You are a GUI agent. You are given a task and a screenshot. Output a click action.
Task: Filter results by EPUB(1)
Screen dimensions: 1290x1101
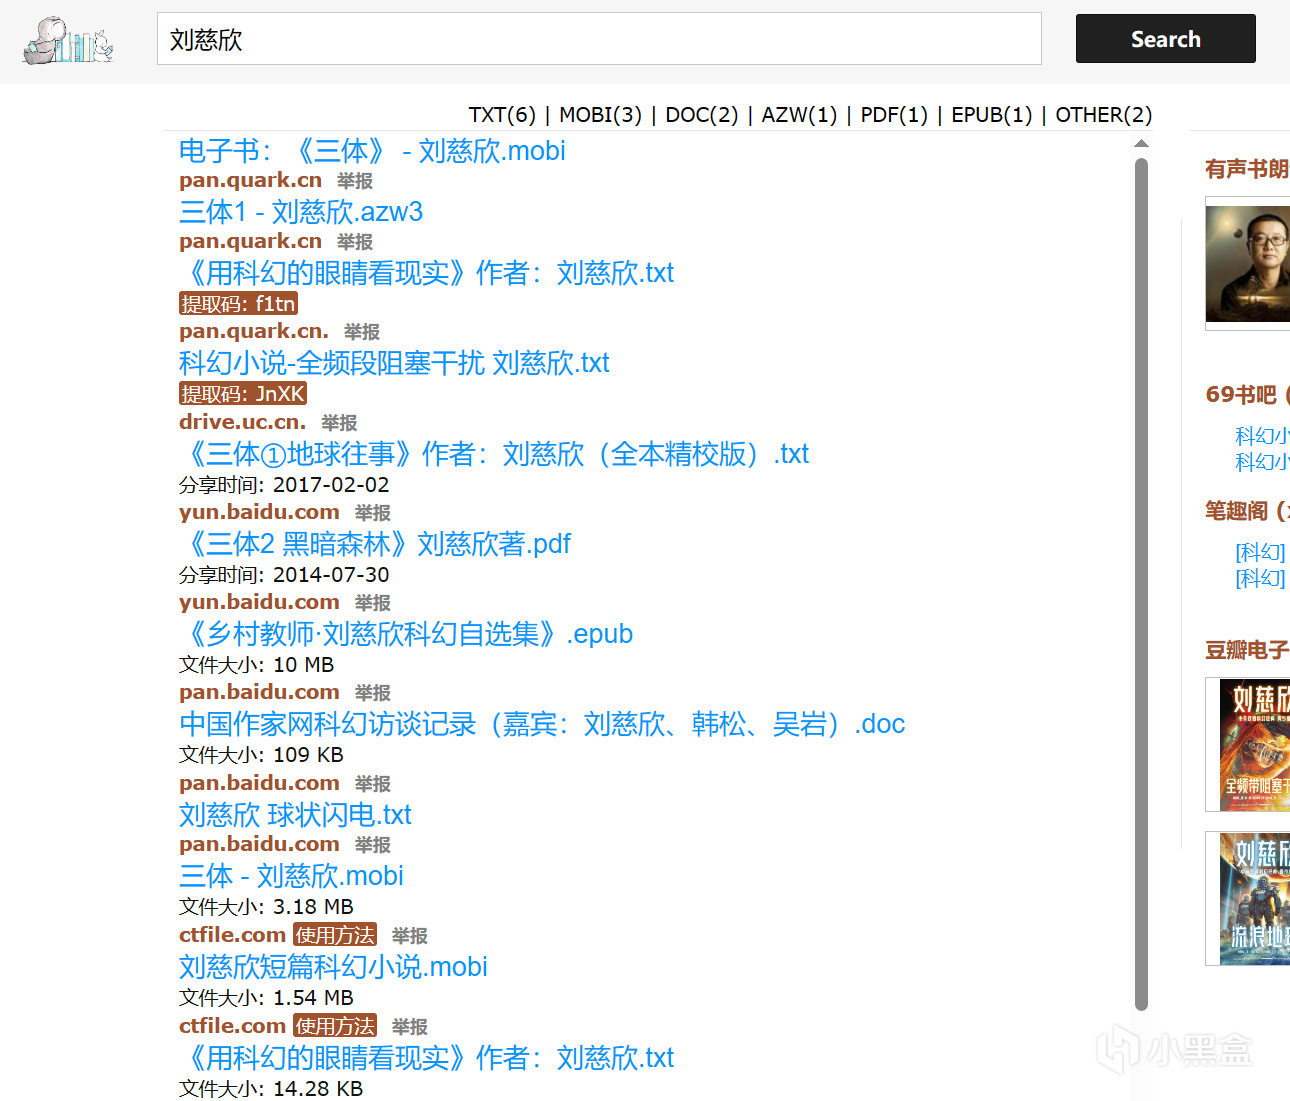pyautogui.click(x=992, y=115)
